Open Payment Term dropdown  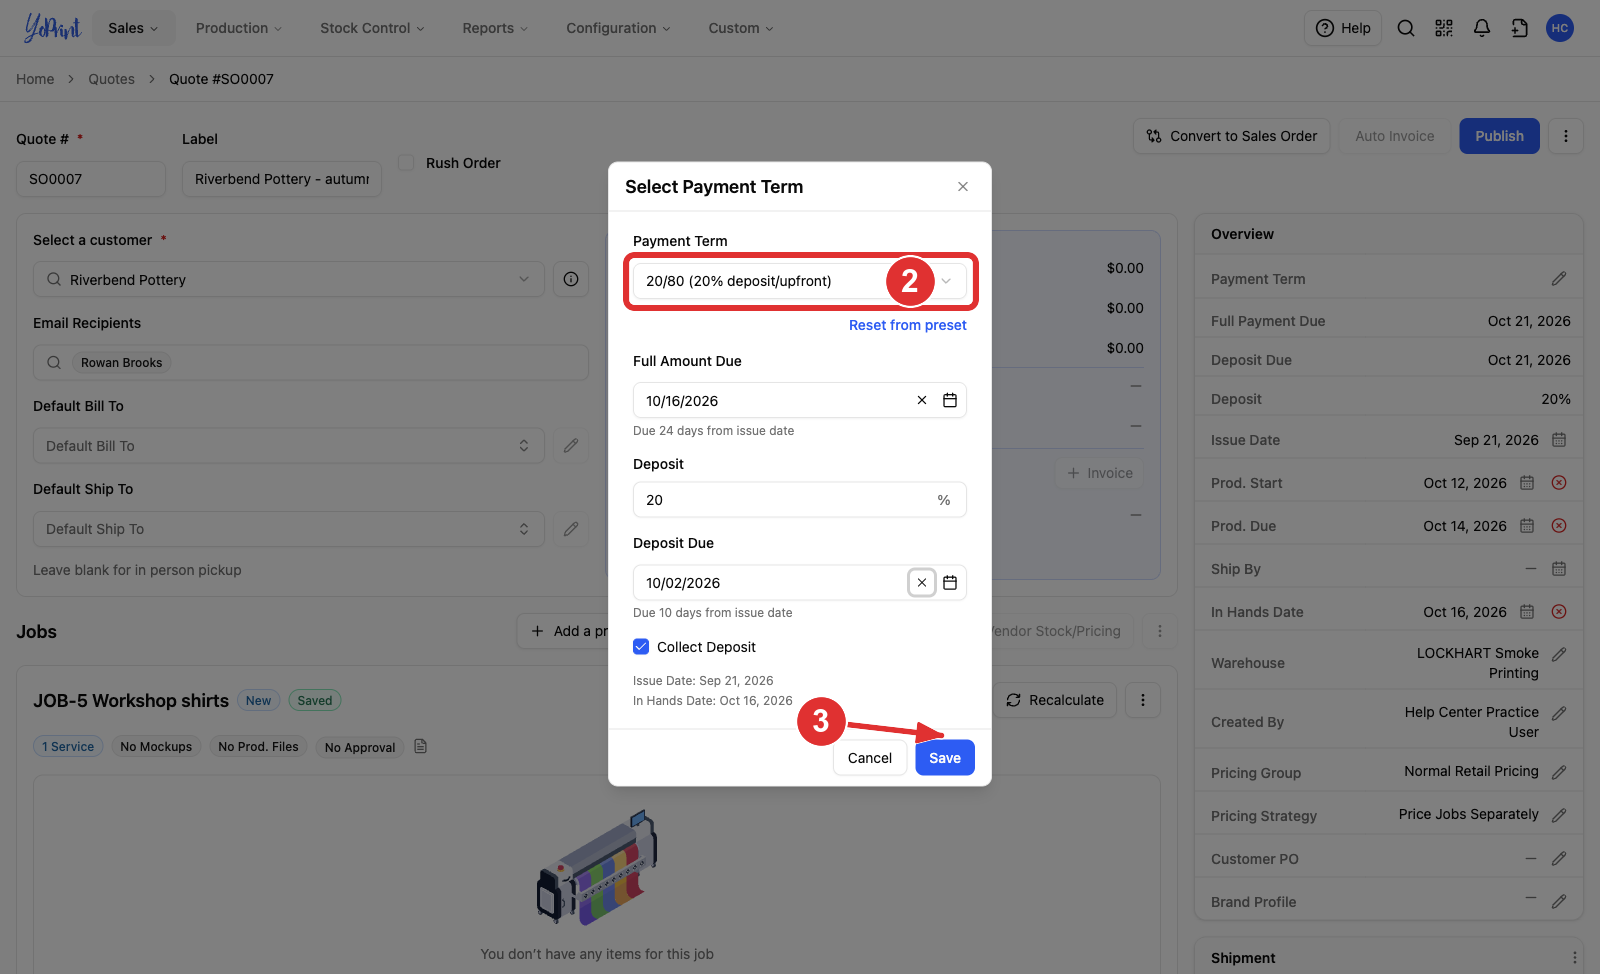(800, 281)
